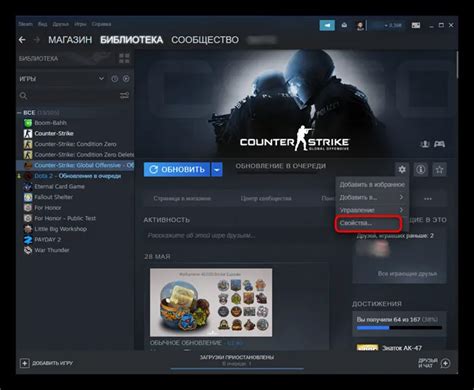Go back with the left arrow
Screen dimensions: 474x390
tap(22, 40)
